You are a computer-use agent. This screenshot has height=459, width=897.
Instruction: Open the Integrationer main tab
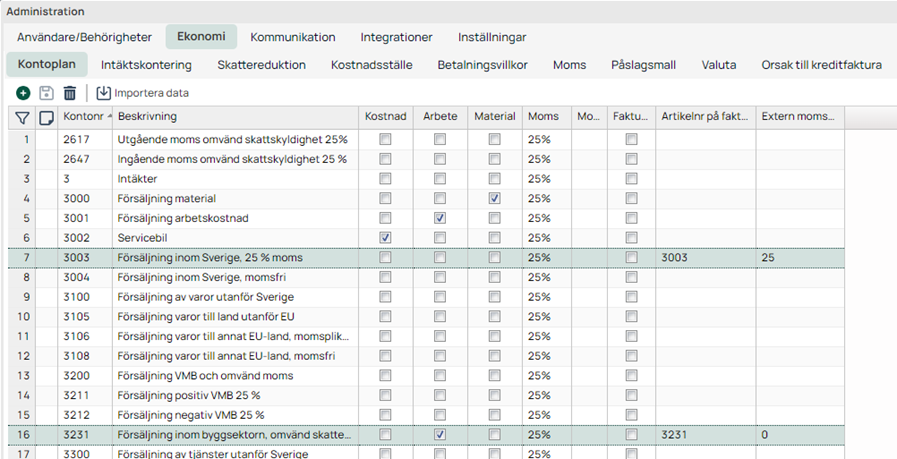(396, 37)
